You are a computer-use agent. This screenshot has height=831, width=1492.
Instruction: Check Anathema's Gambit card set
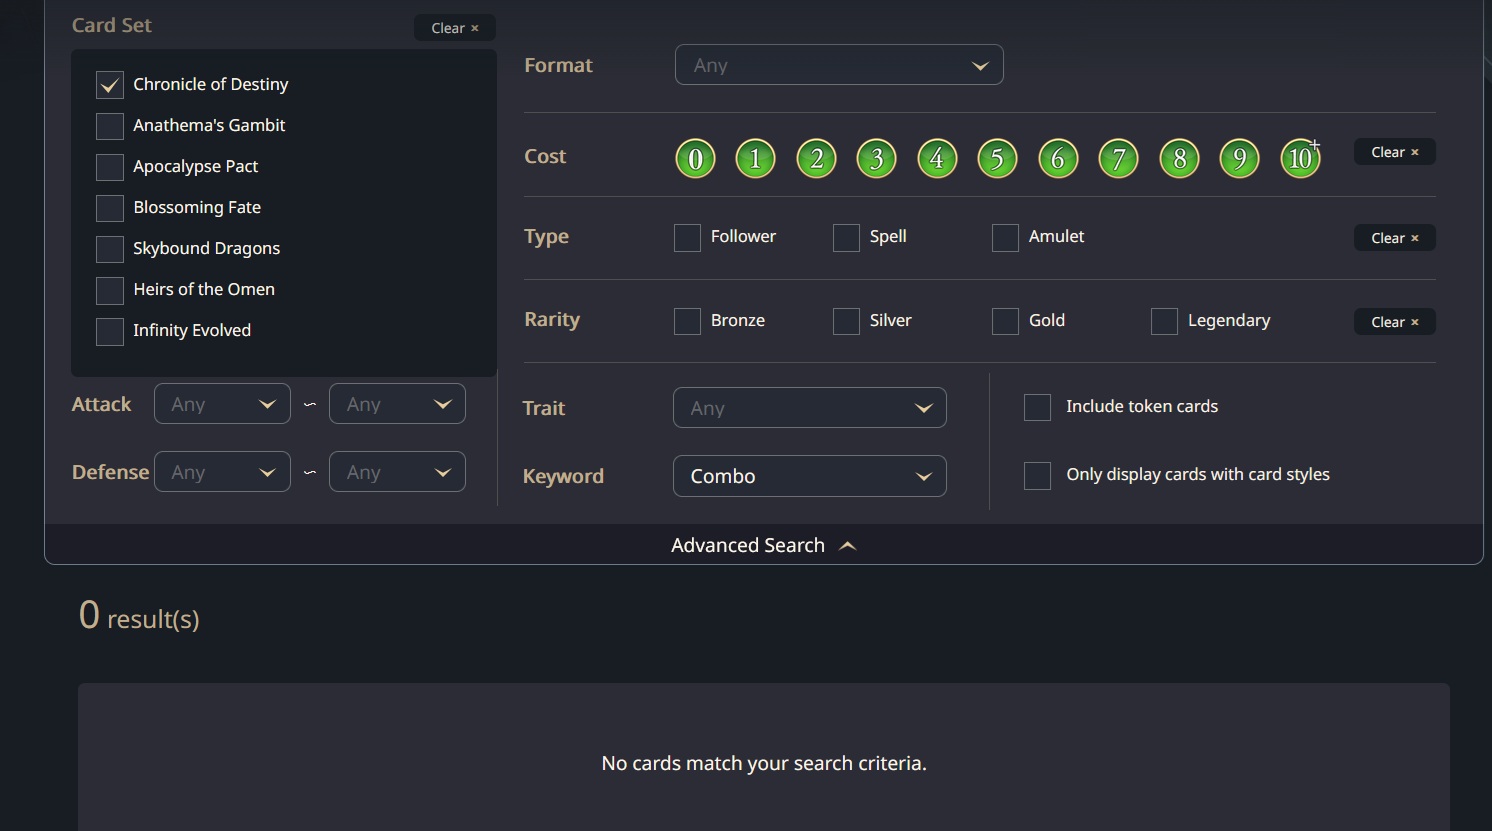110,126
